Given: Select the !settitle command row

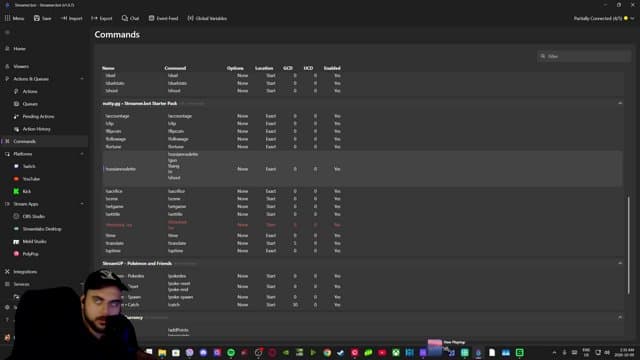Looking at the screenshot, I should pyautogui.click(x=362, y=214).
